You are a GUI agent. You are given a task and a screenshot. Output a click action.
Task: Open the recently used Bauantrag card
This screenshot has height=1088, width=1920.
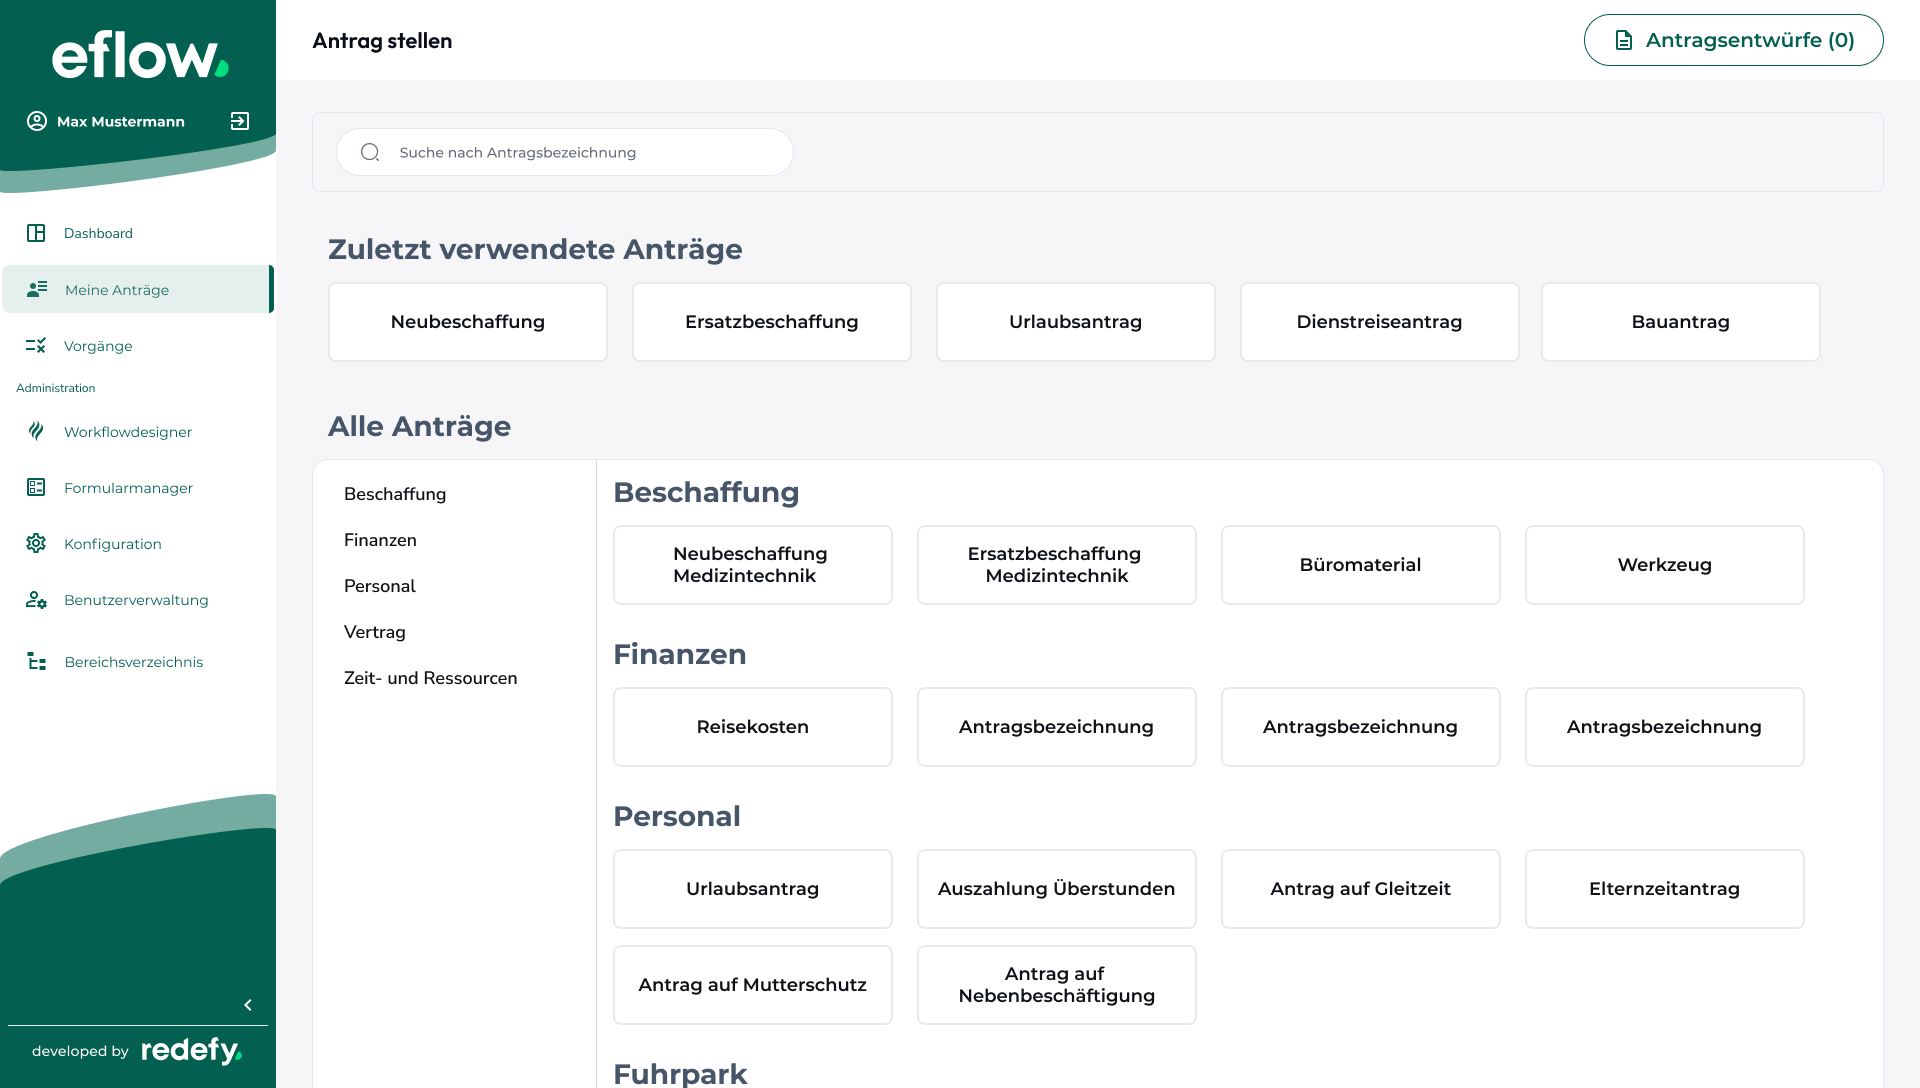coord(1680,322)
